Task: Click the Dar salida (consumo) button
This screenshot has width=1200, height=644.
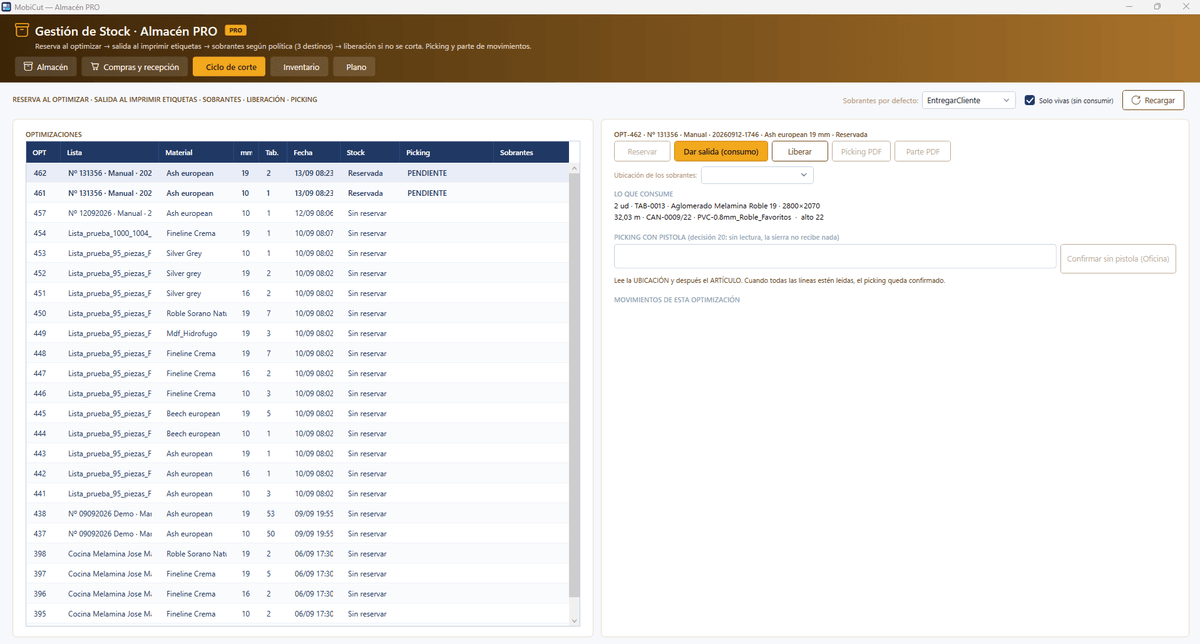Action: [x=720, y=151]
